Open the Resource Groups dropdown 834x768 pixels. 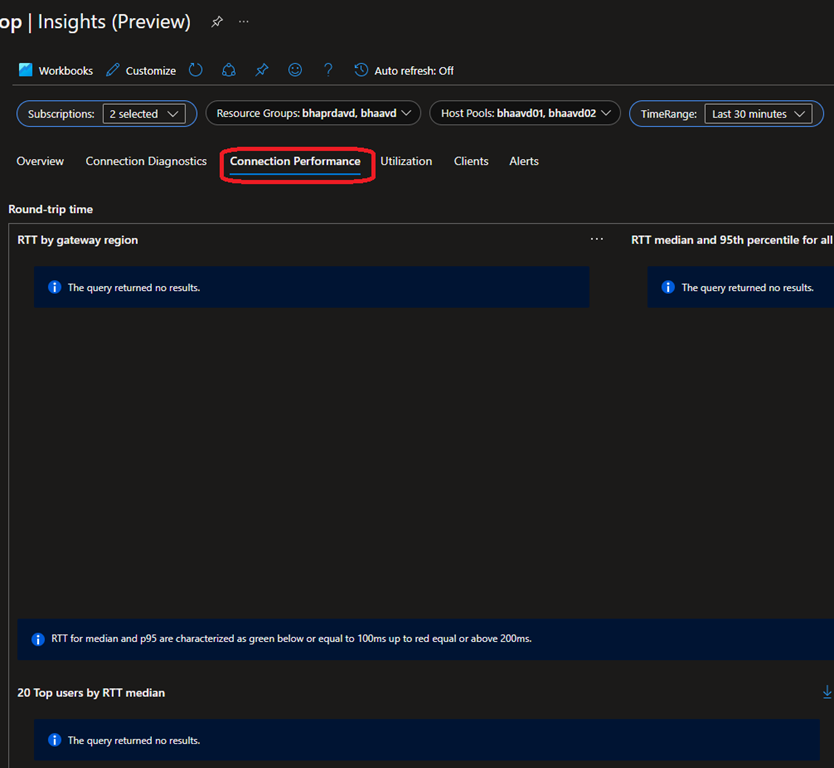pos(314,114)
